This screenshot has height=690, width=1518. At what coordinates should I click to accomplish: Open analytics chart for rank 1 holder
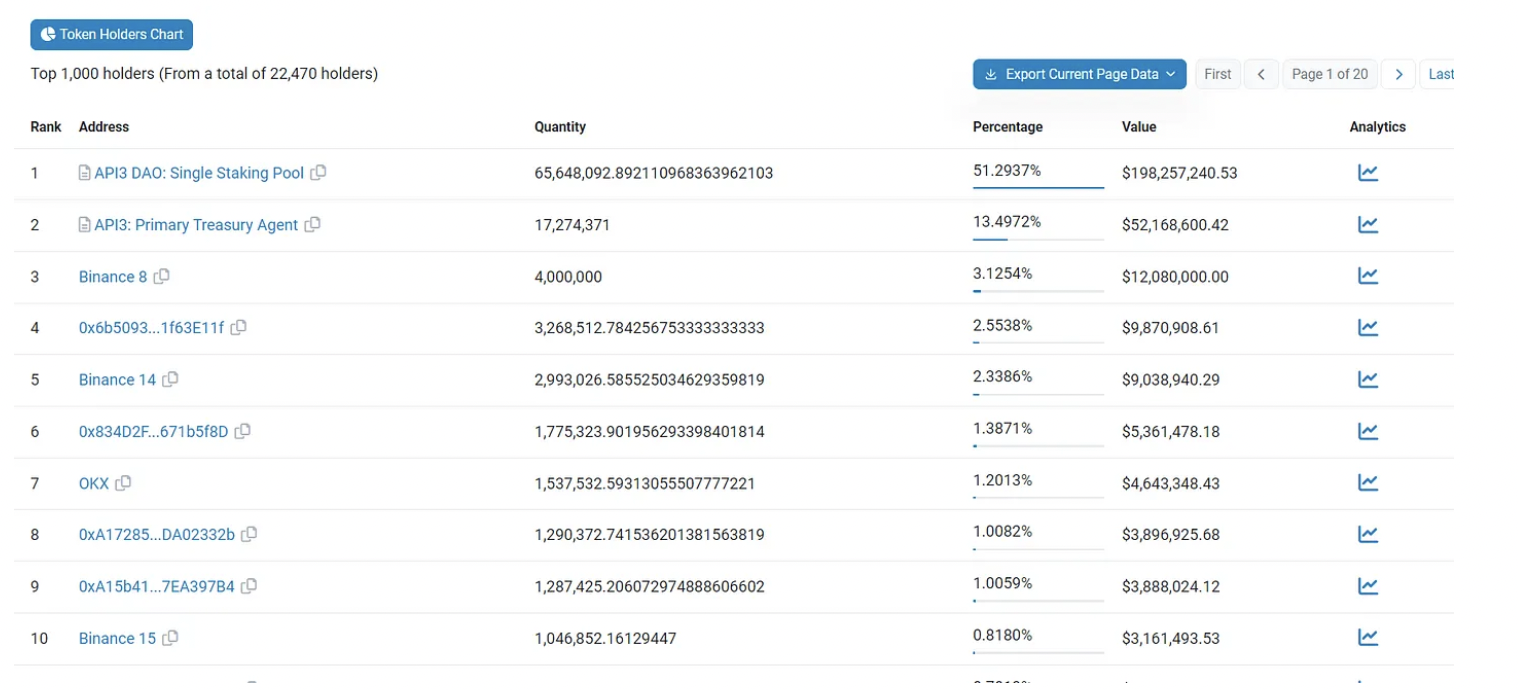[x=1367, y=173]
